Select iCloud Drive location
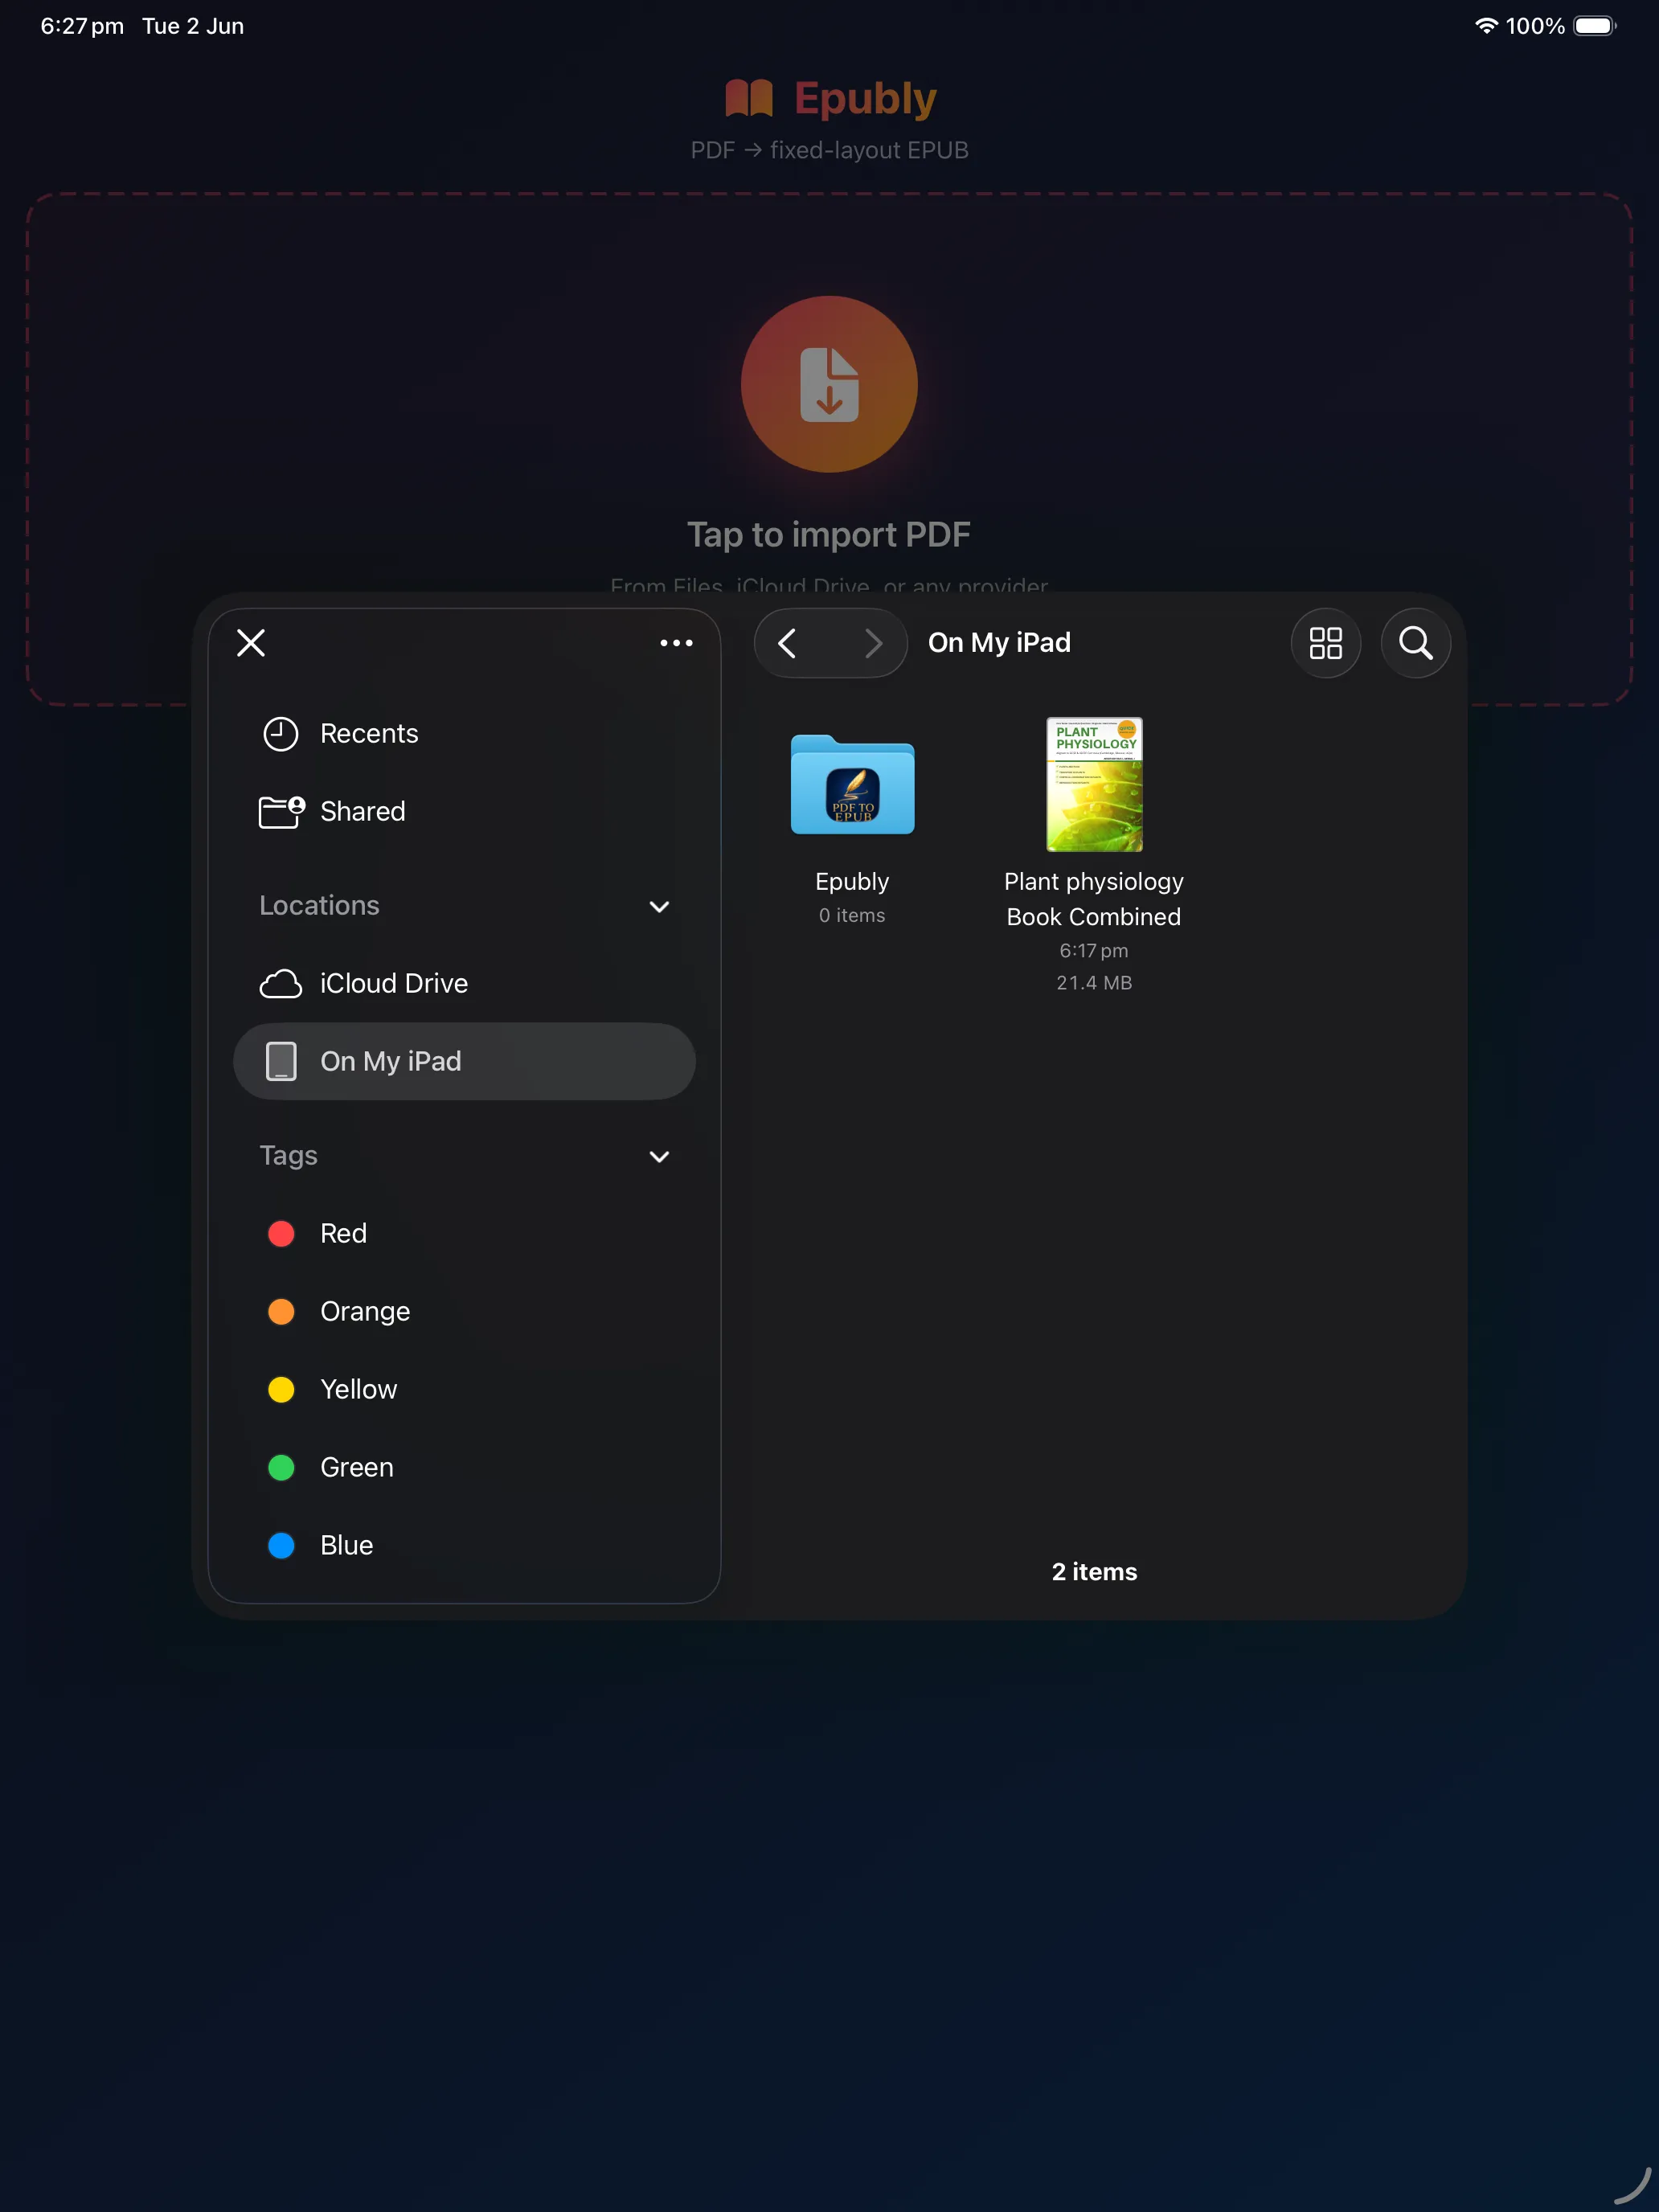 [x=464, y=983]
